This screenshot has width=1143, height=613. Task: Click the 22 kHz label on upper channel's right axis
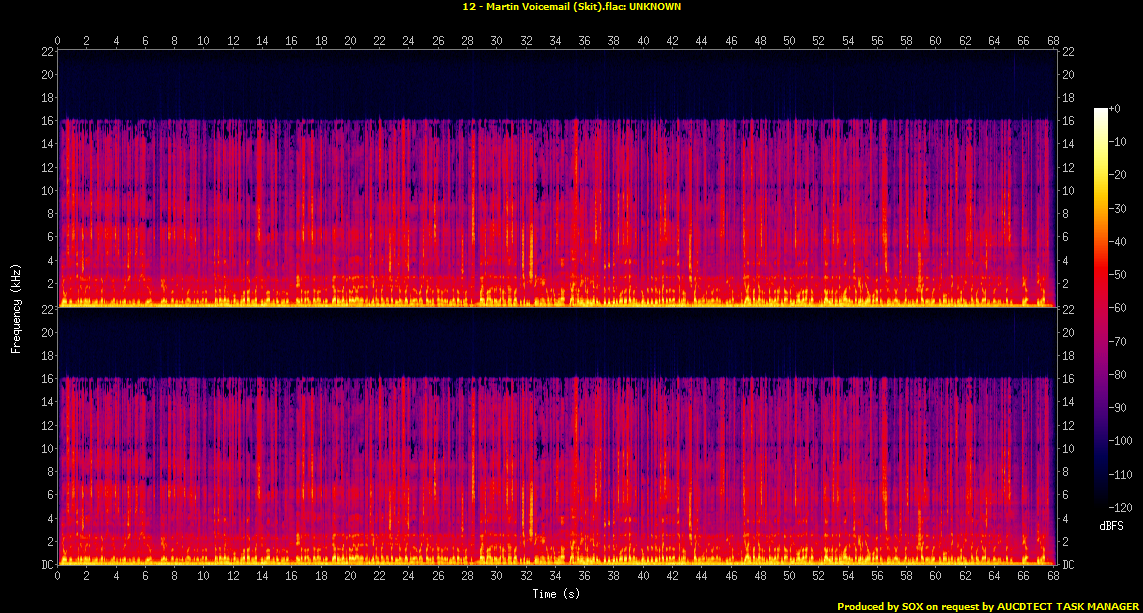click(1067, 51)
